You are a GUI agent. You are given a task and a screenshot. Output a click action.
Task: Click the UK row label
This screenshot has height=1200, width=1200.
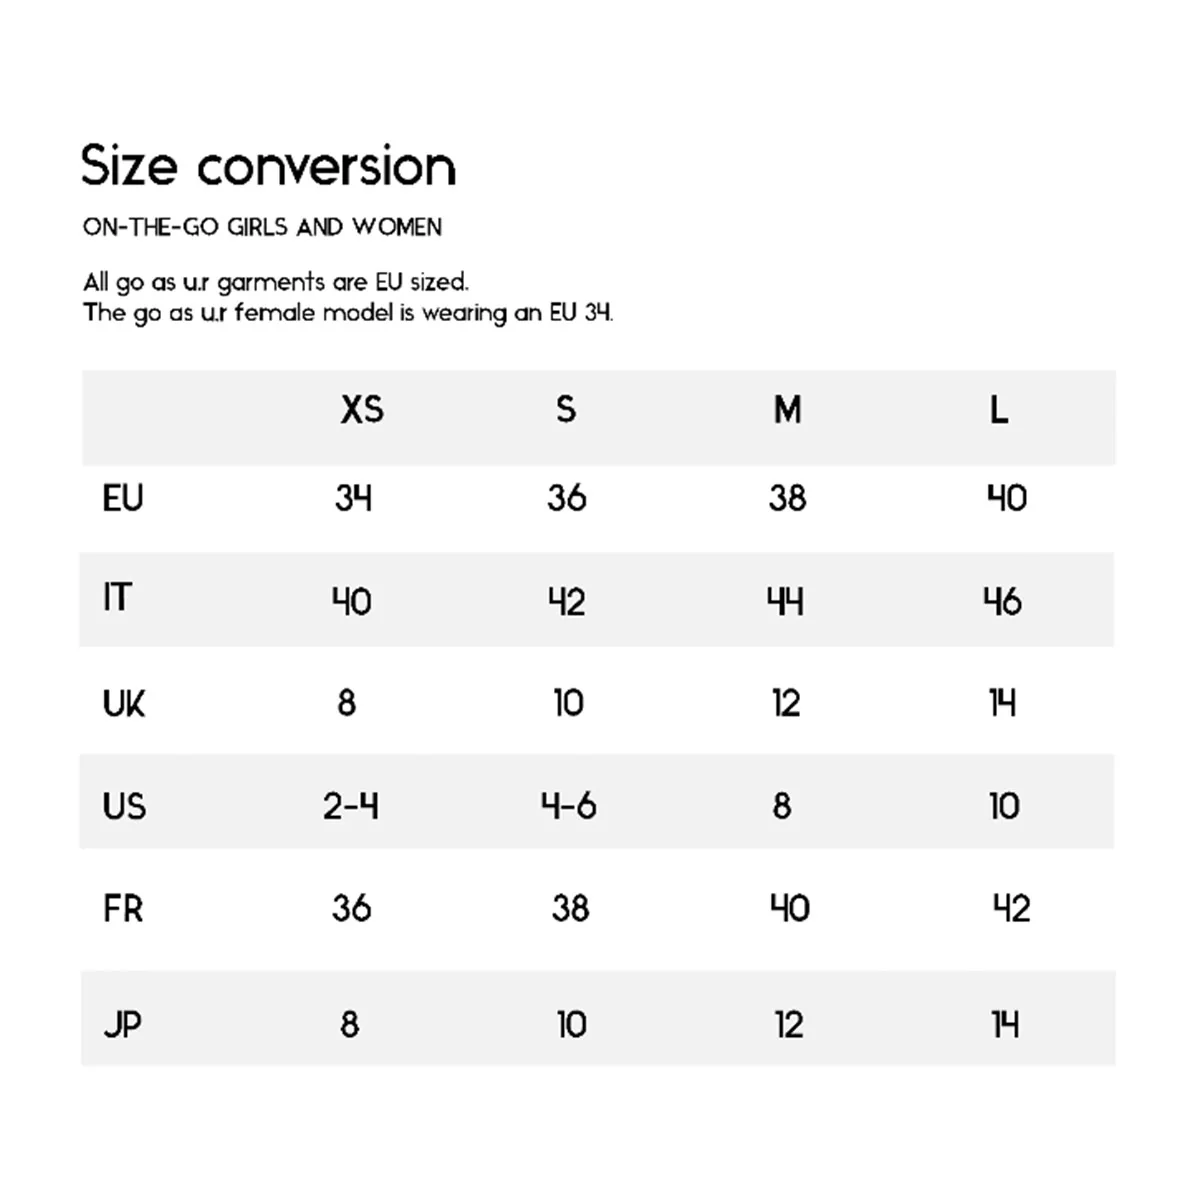pyautogui.click(x=124, y=704)
